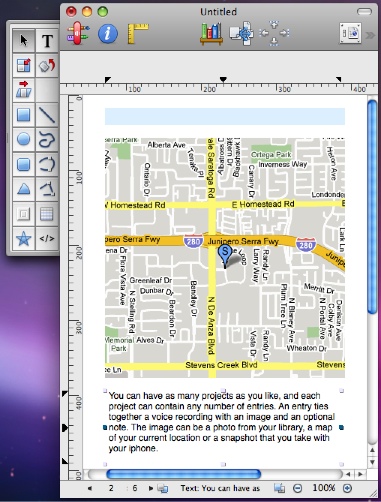The image size is (381, 502).
Task: Zoom in with the plus button
Action: pyautogui.click(x=347, y=489)
